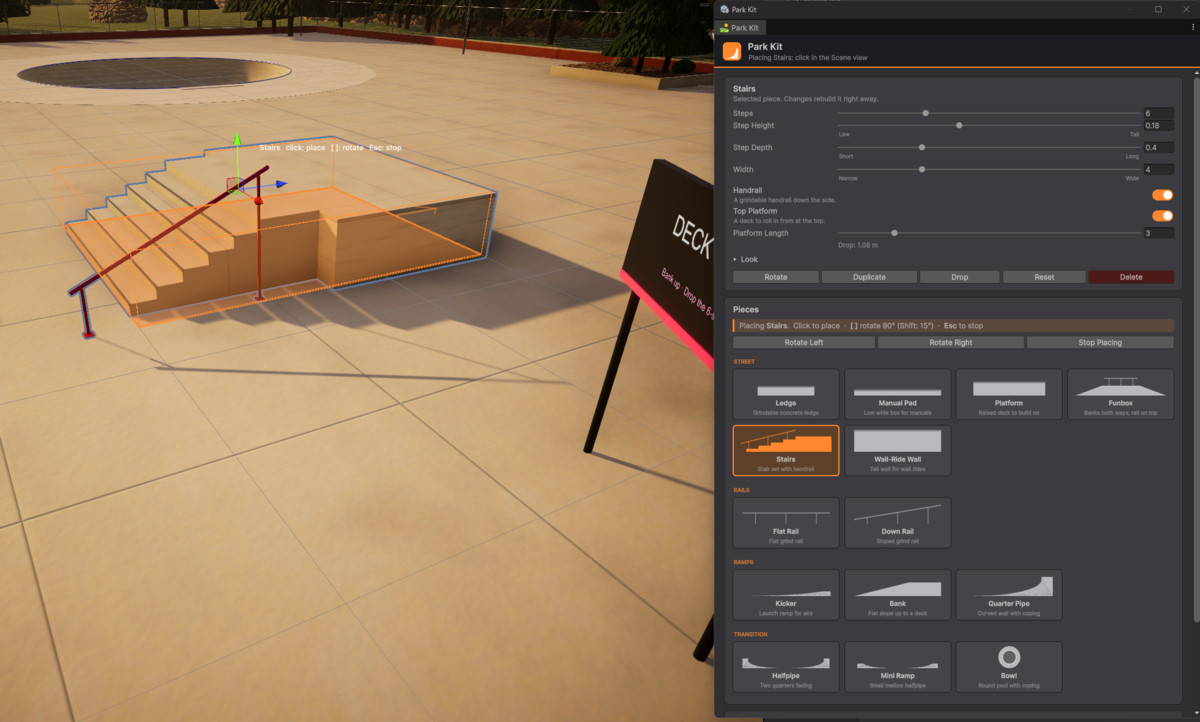The width and height of the screenshot is (1200, 722).
Task: Select the Quarter Pipe piece
Action: point(1009,595)
